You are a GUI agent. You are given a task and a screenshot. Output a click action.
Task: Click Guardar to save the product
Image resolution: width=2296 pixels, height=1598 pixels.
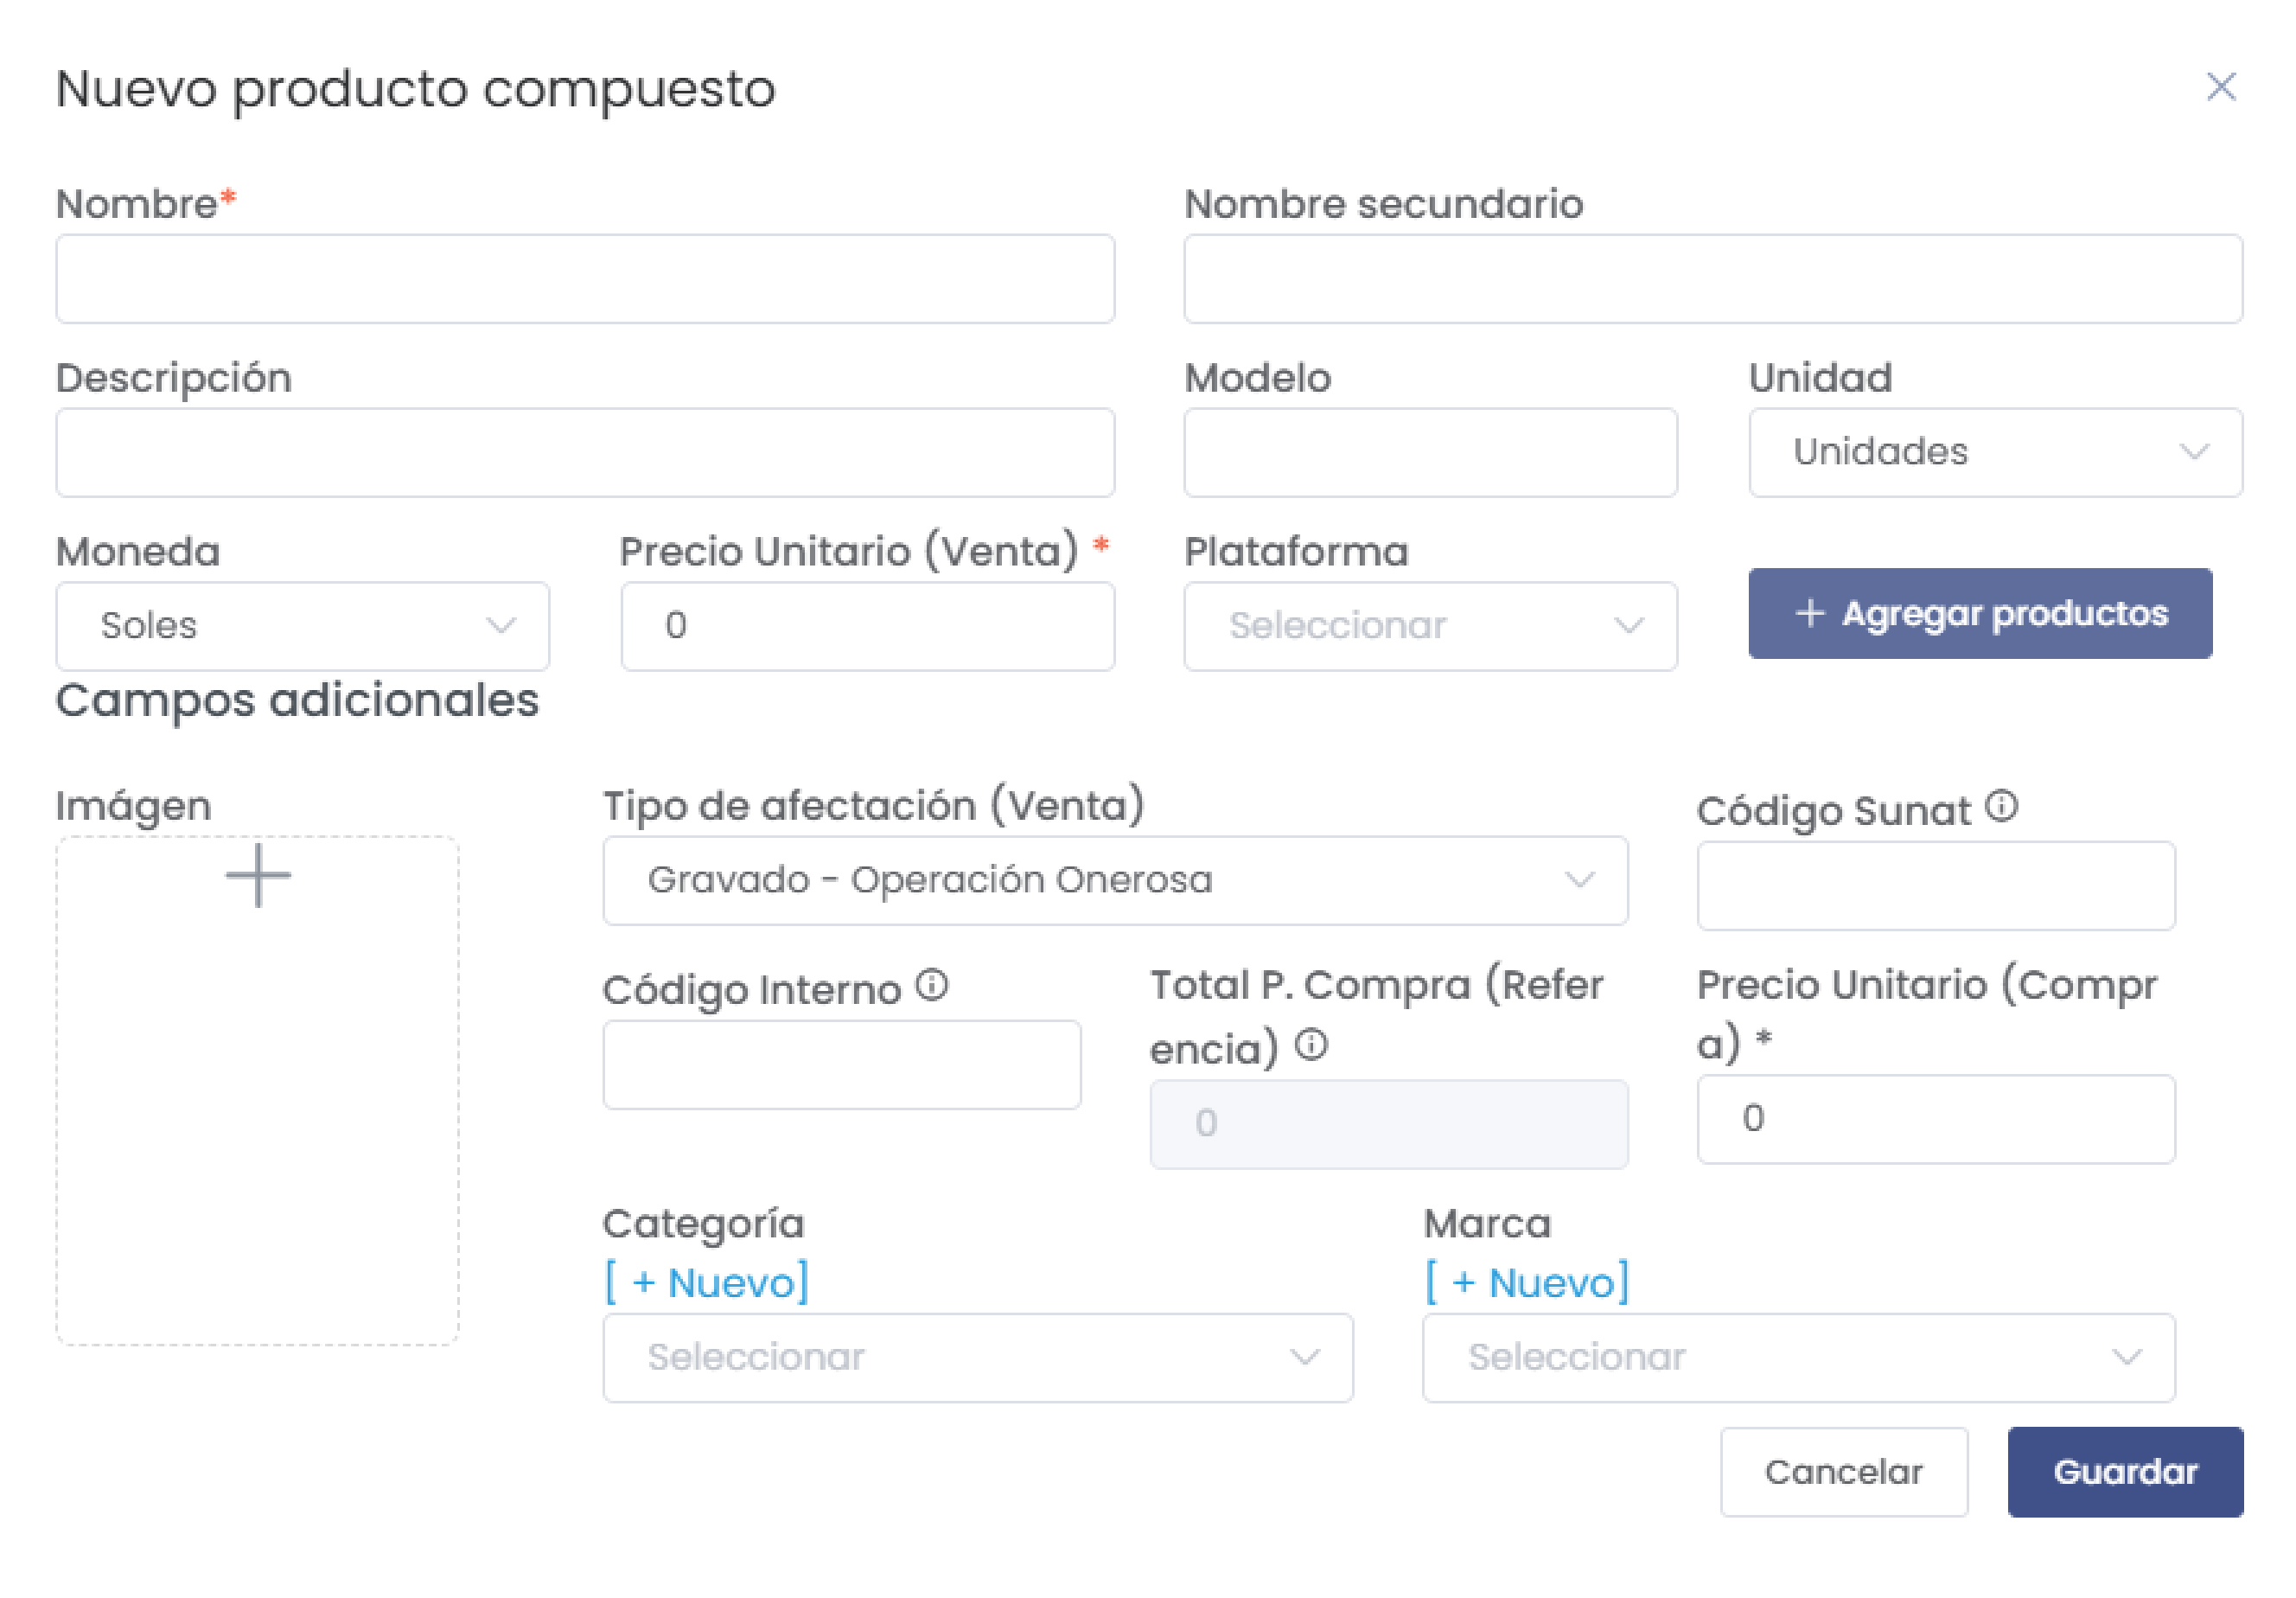[x=2124, y=1472]
